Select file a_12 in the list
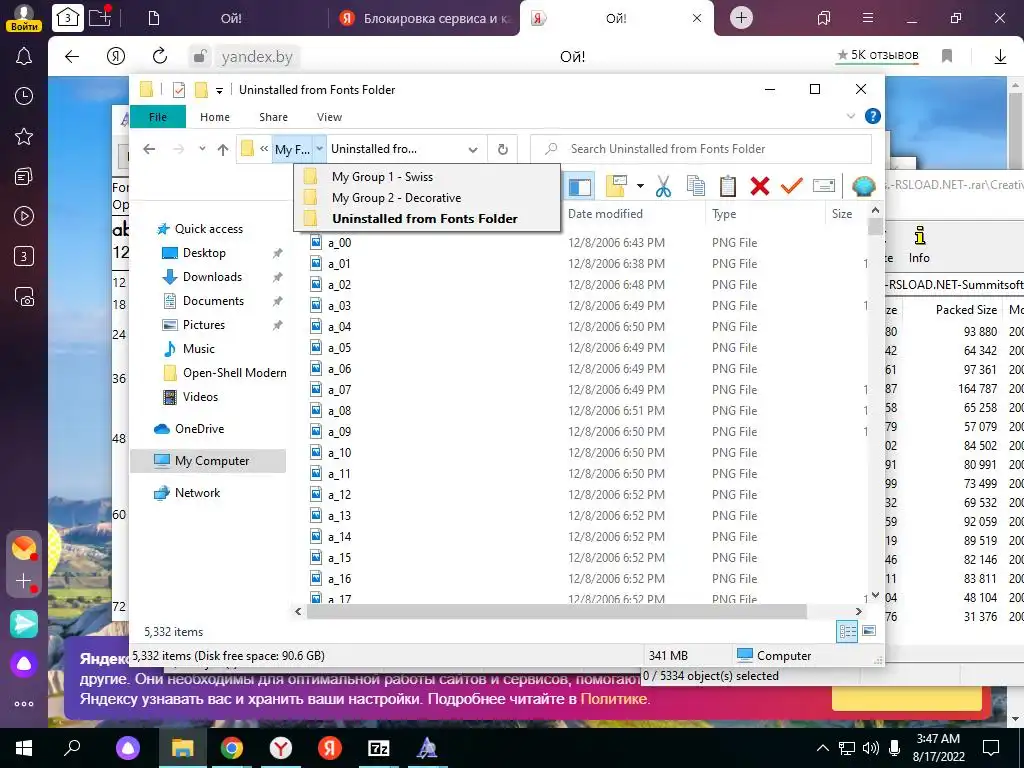1024x768 pixels. [340, 495]
